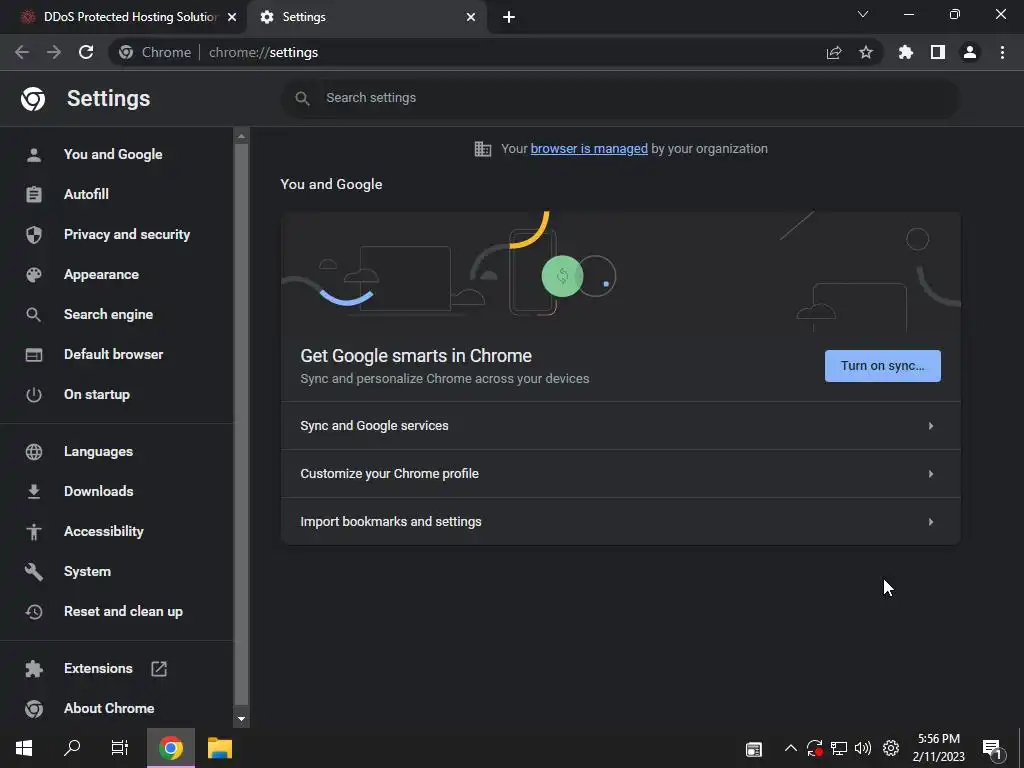The width and height of the screenshot is (1024, 768).
Task: Click the Accessibility figure icon
Action: [34, 532]
